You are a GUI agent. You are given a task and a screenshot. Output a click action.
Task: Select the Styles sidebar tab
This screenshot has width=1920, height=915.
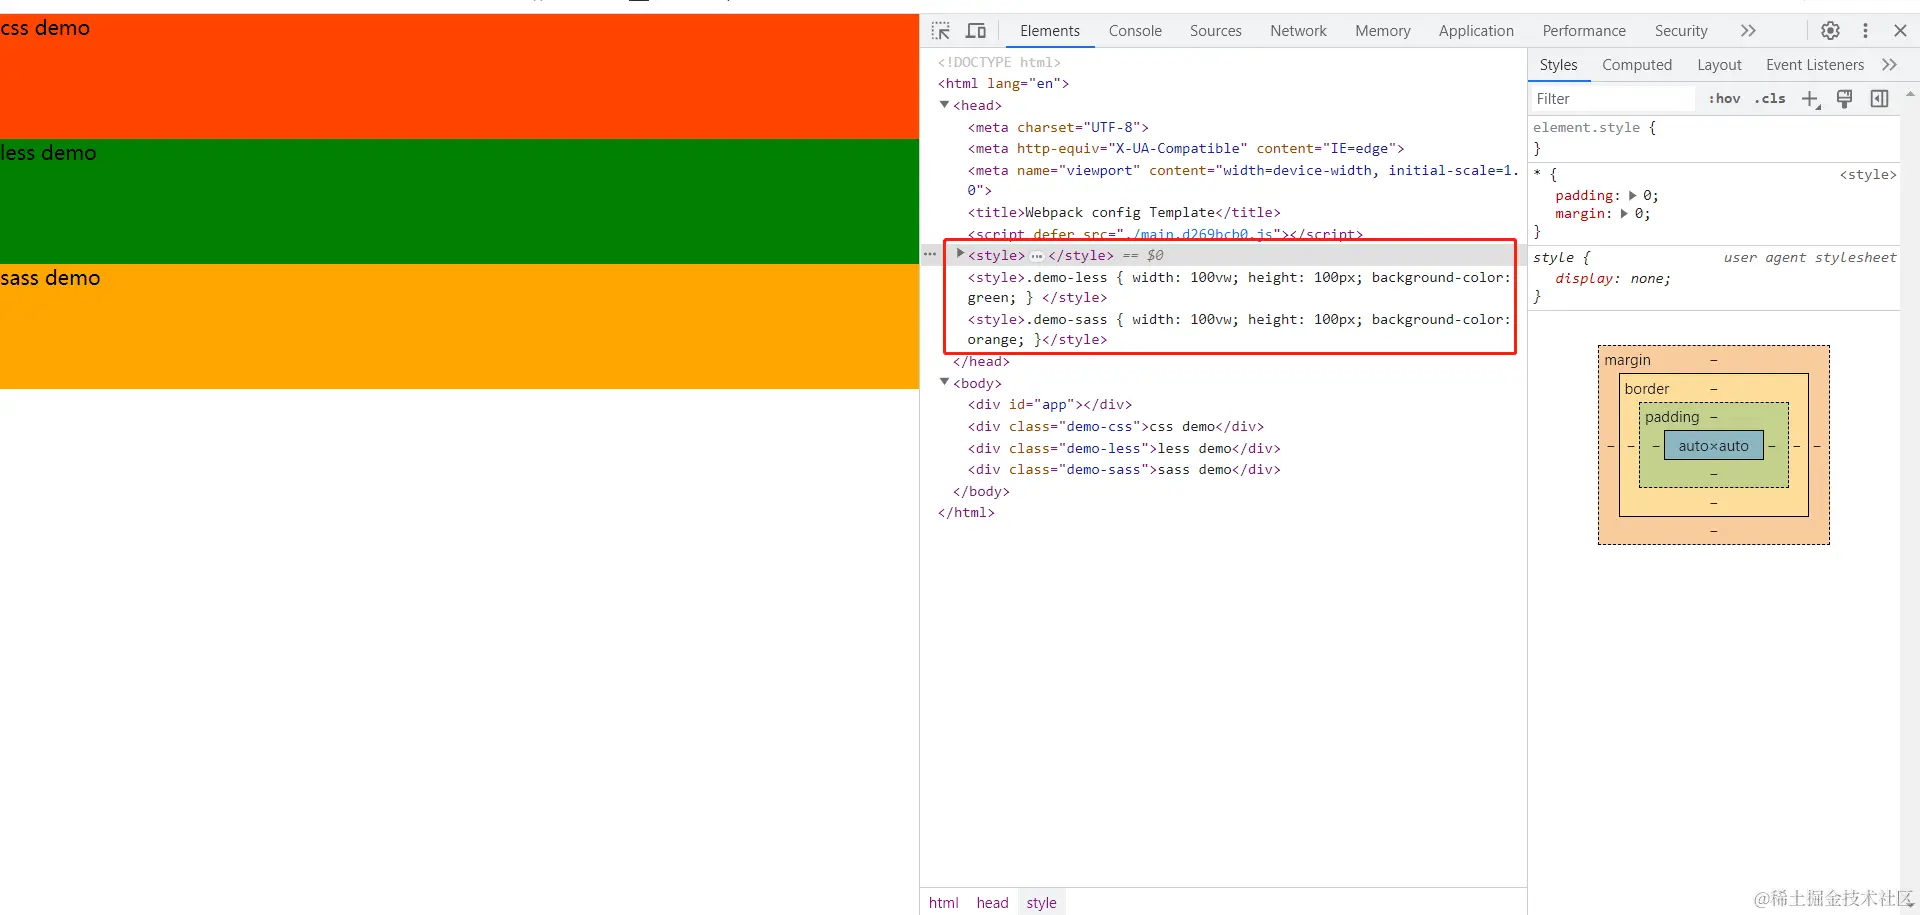point(1558,65)
